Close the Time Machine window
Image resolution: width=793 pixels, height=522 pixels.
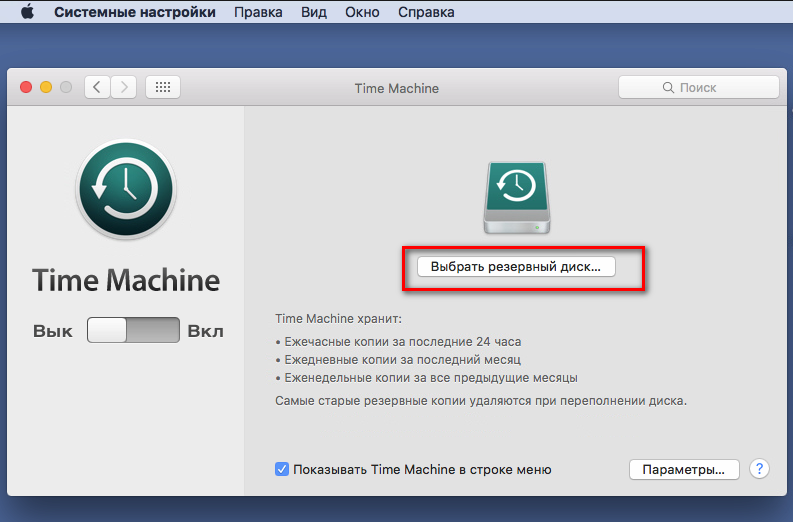25,88
